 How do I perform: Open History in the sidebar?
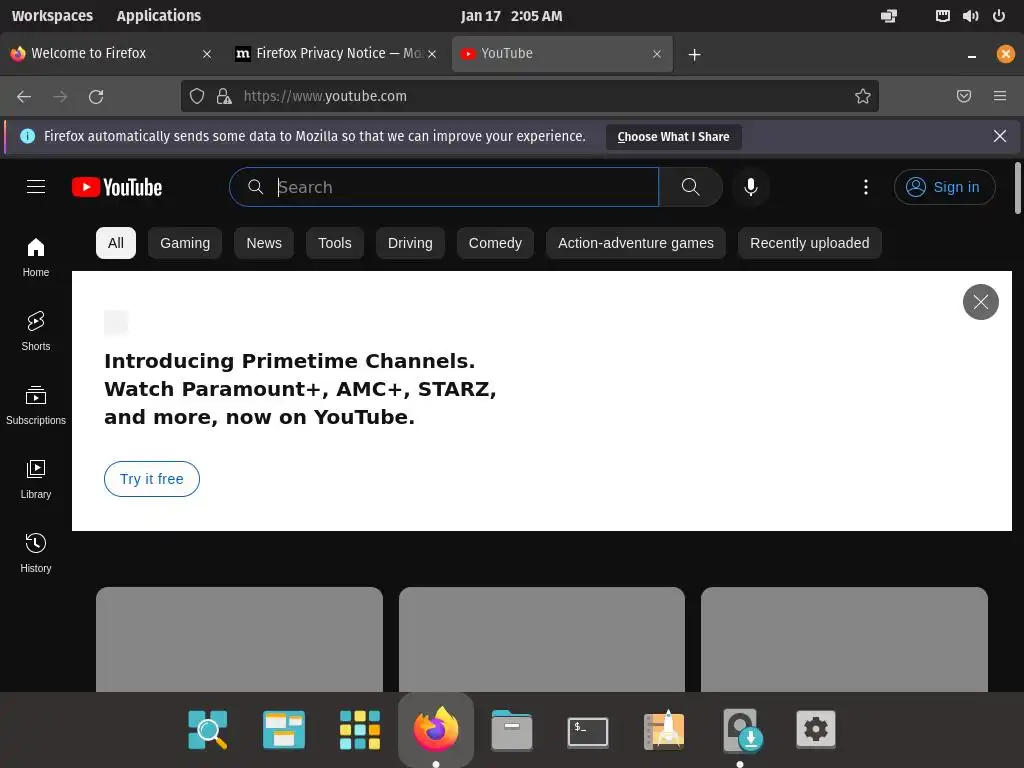point(36,553)
